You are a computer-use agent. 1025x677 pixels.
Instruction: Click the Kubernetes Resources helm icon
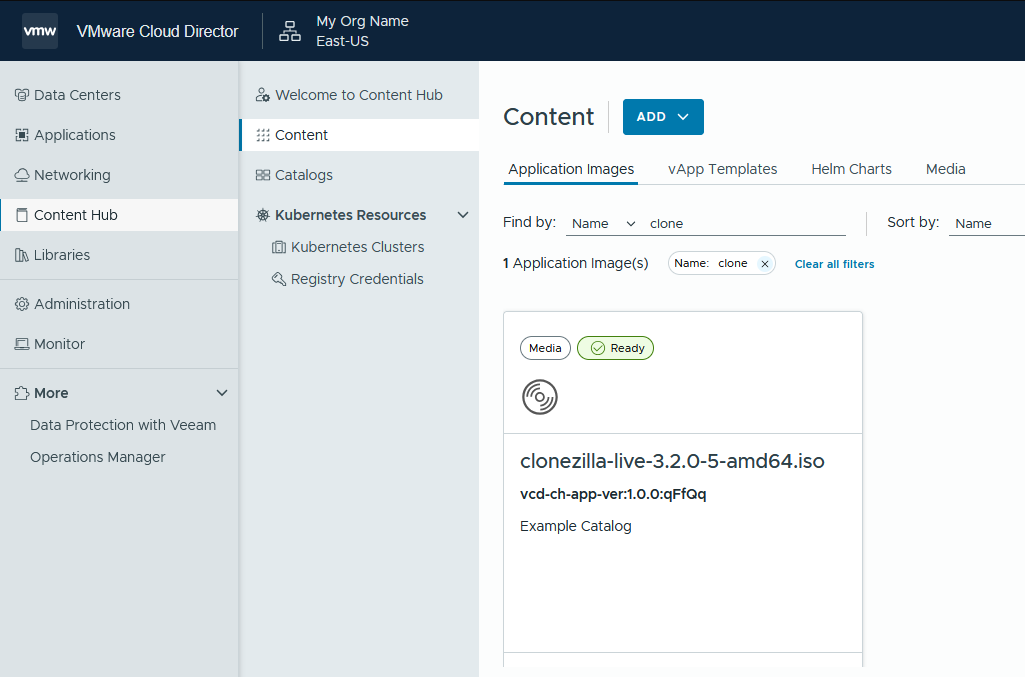tap(263, 215)
